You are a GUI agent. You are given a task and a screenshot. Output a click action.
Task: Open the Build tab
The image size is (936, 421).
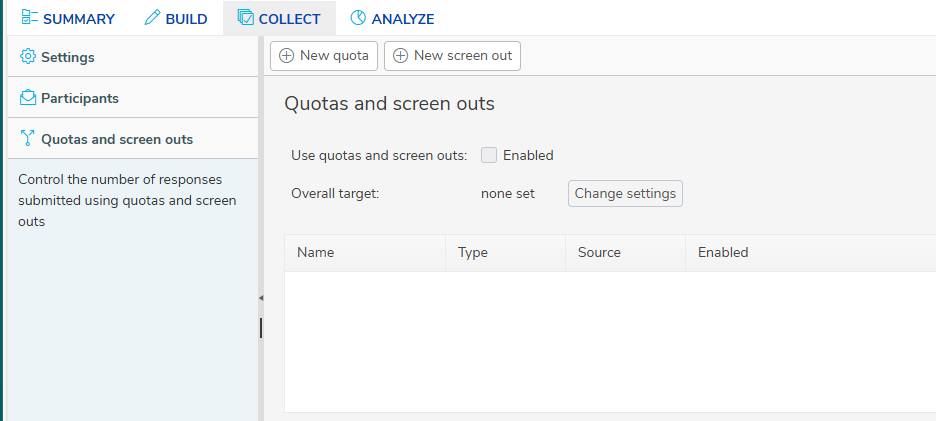tap(176, 19)
